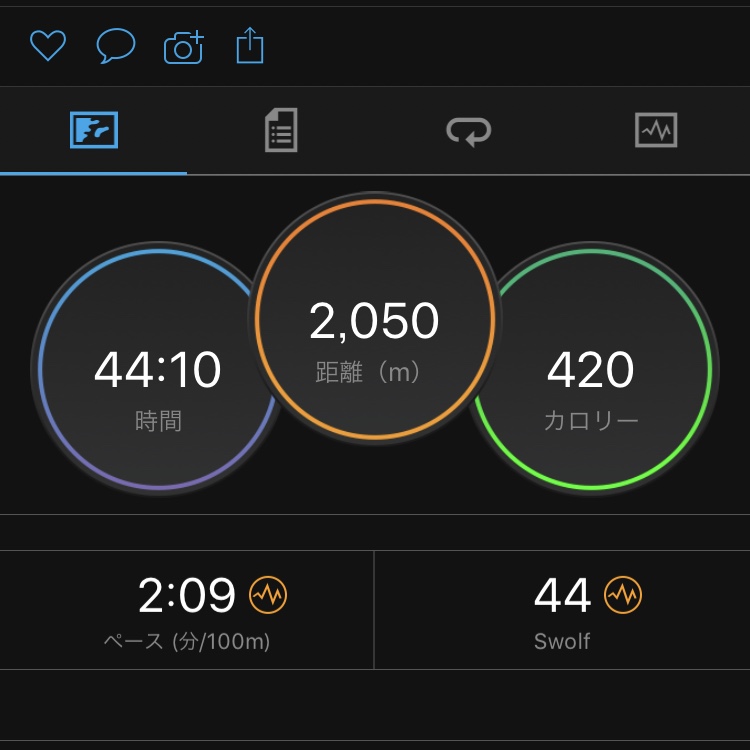Open Swolf chart icon beside 44
This screenshot has width=750, height=750.
[x=623, y=595]
